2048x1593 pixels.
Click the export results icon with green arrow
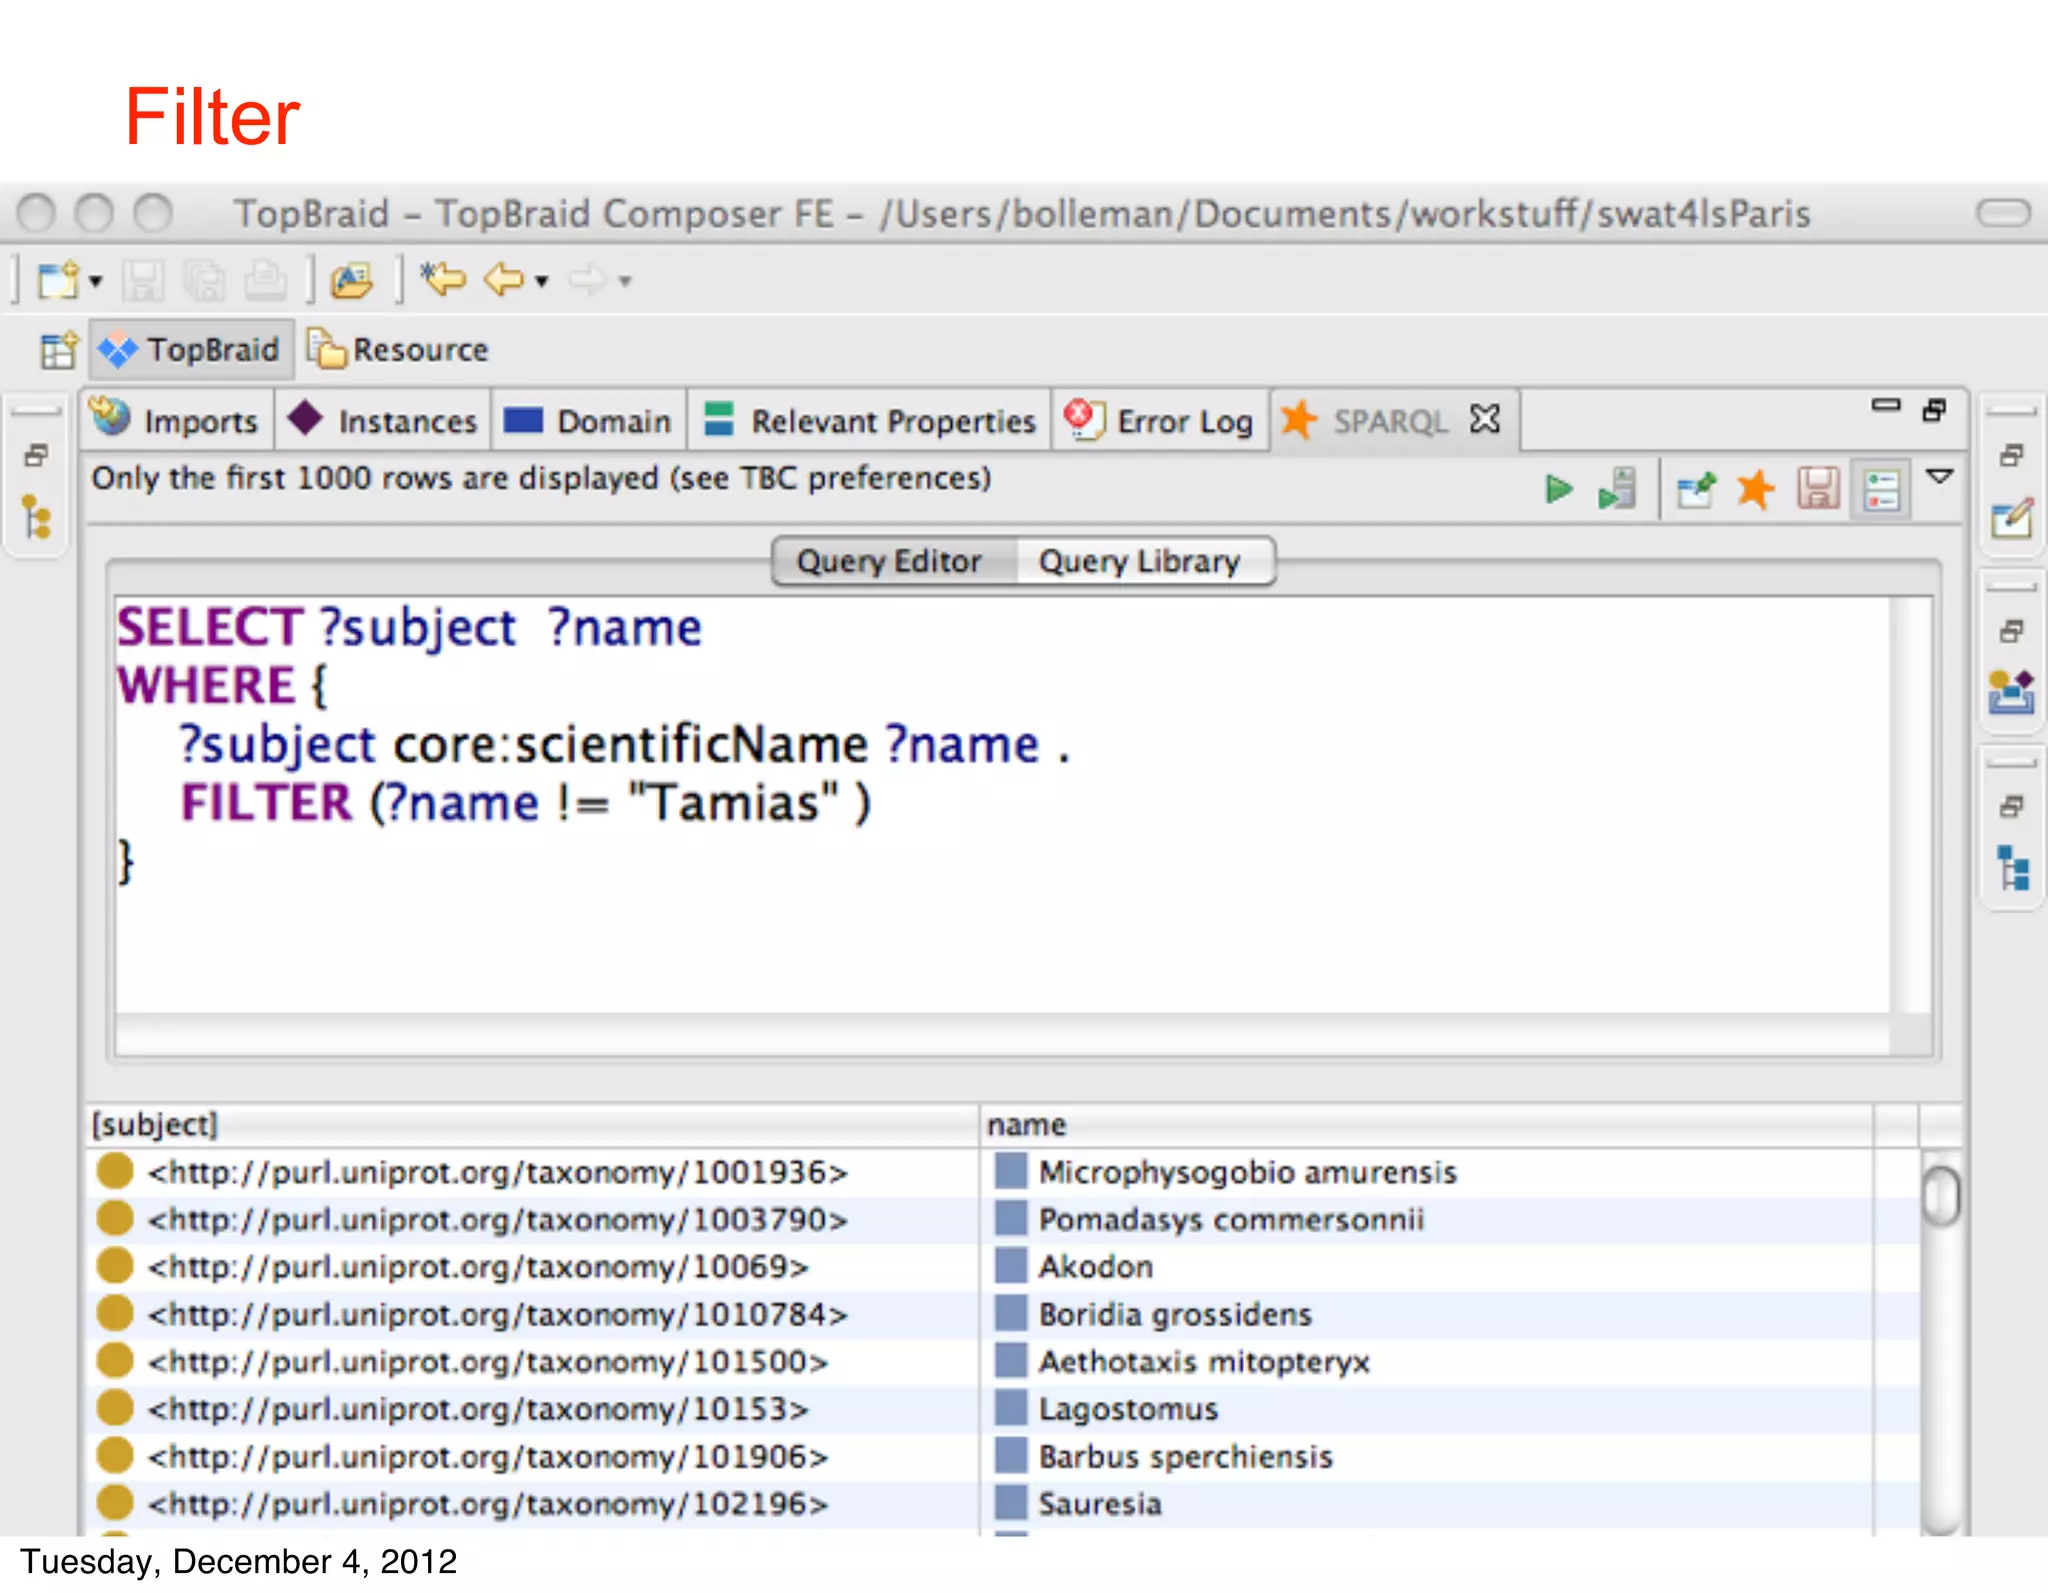click(1695, 490)
